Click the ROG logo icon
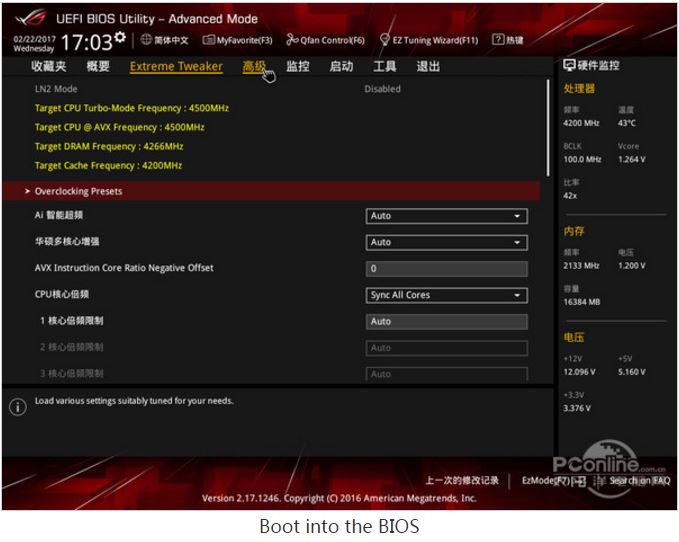 [x=34, y=18]
